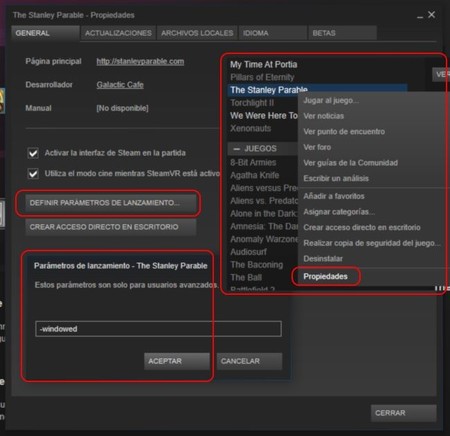Open the BETAS tab
Image resolution: width=450 pixels, height=436 pixels.
(x=342, y=33)
